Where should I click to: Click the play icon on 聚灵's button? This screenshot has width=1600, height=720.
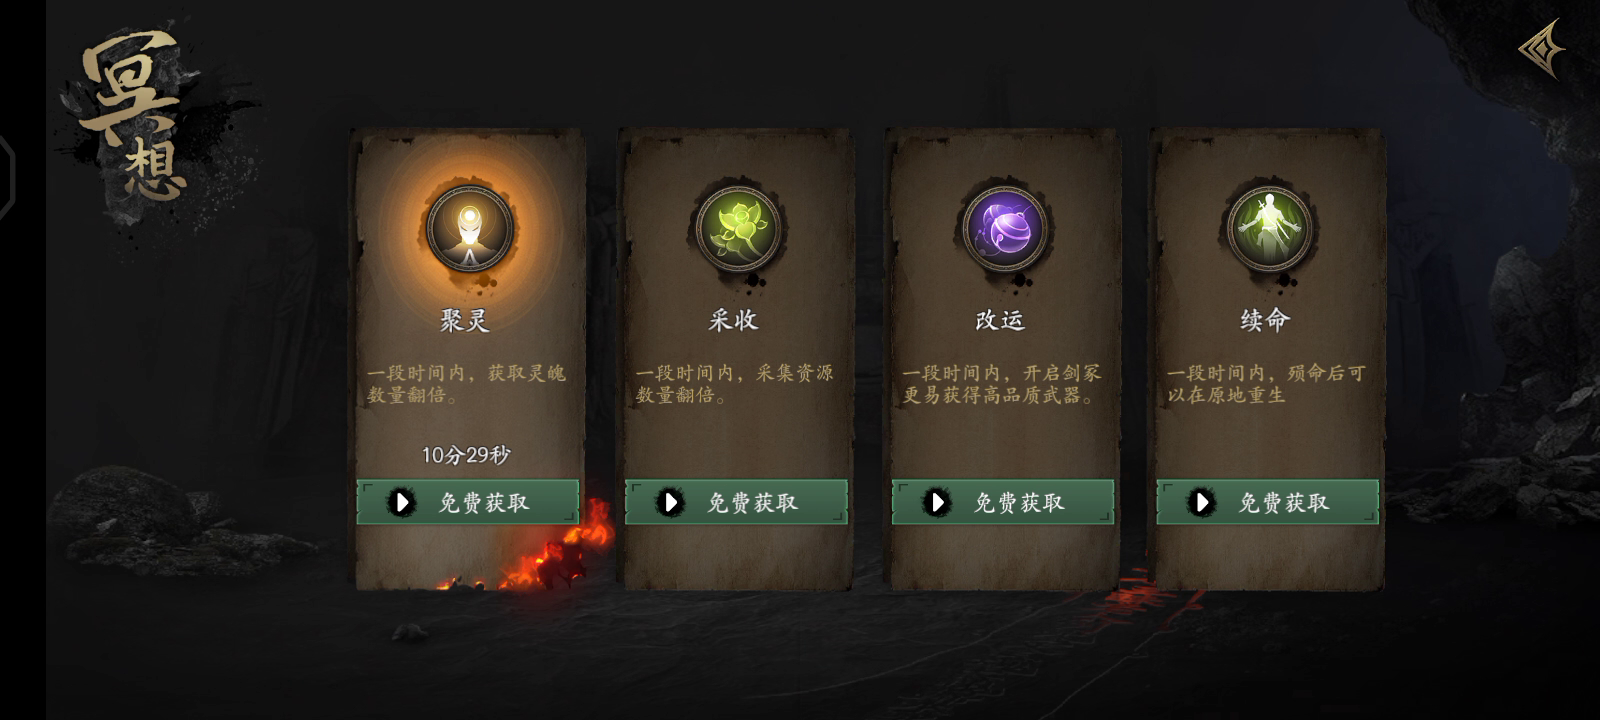coord(401,502)
